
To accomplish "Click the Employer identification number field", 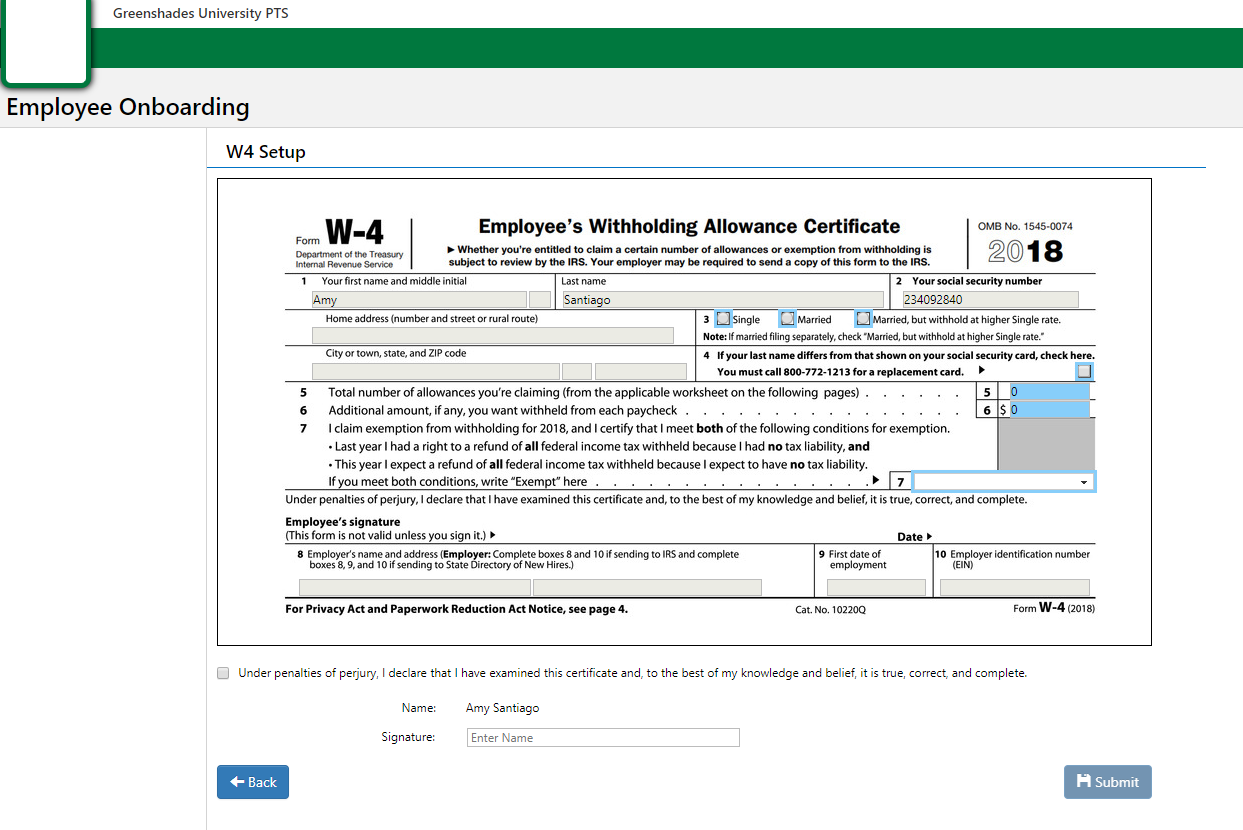I will tap(1015, 587).
